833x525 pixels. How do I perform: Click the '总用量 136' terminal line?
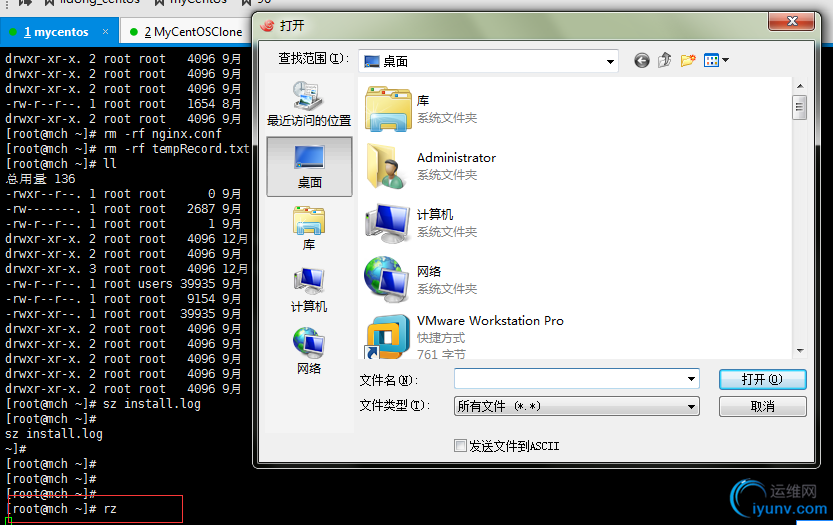point(40,179)
